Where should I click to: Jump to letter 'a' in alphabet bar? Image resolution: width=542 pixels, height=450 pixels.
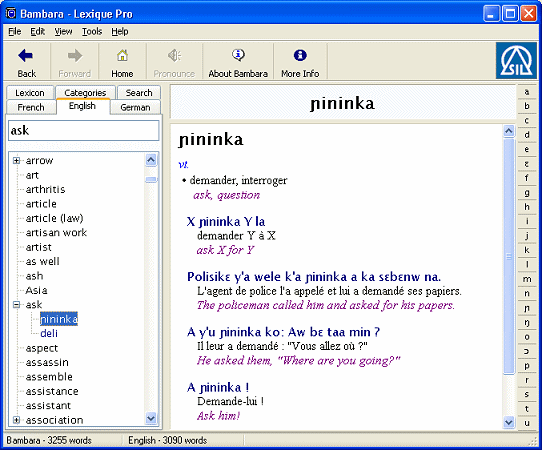[527, 92]
